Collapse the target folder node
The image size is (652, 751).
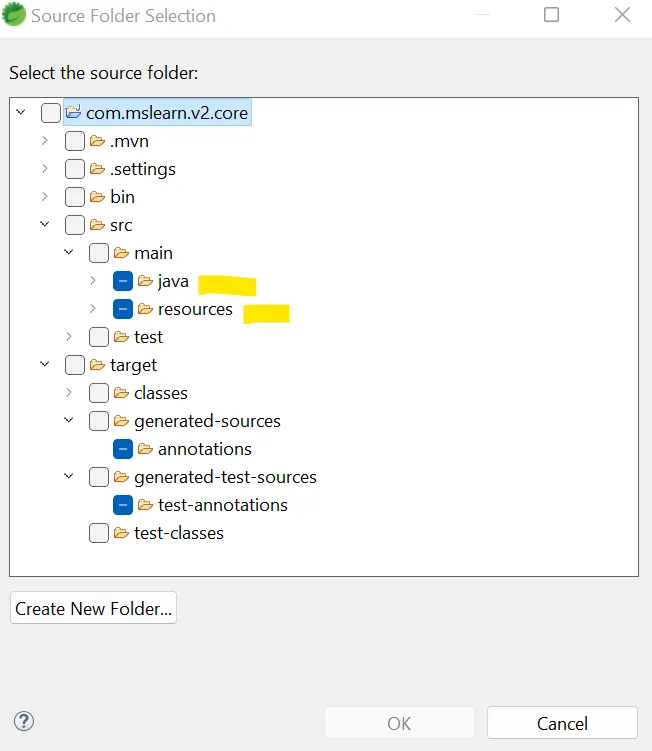[x=45, y=365]
